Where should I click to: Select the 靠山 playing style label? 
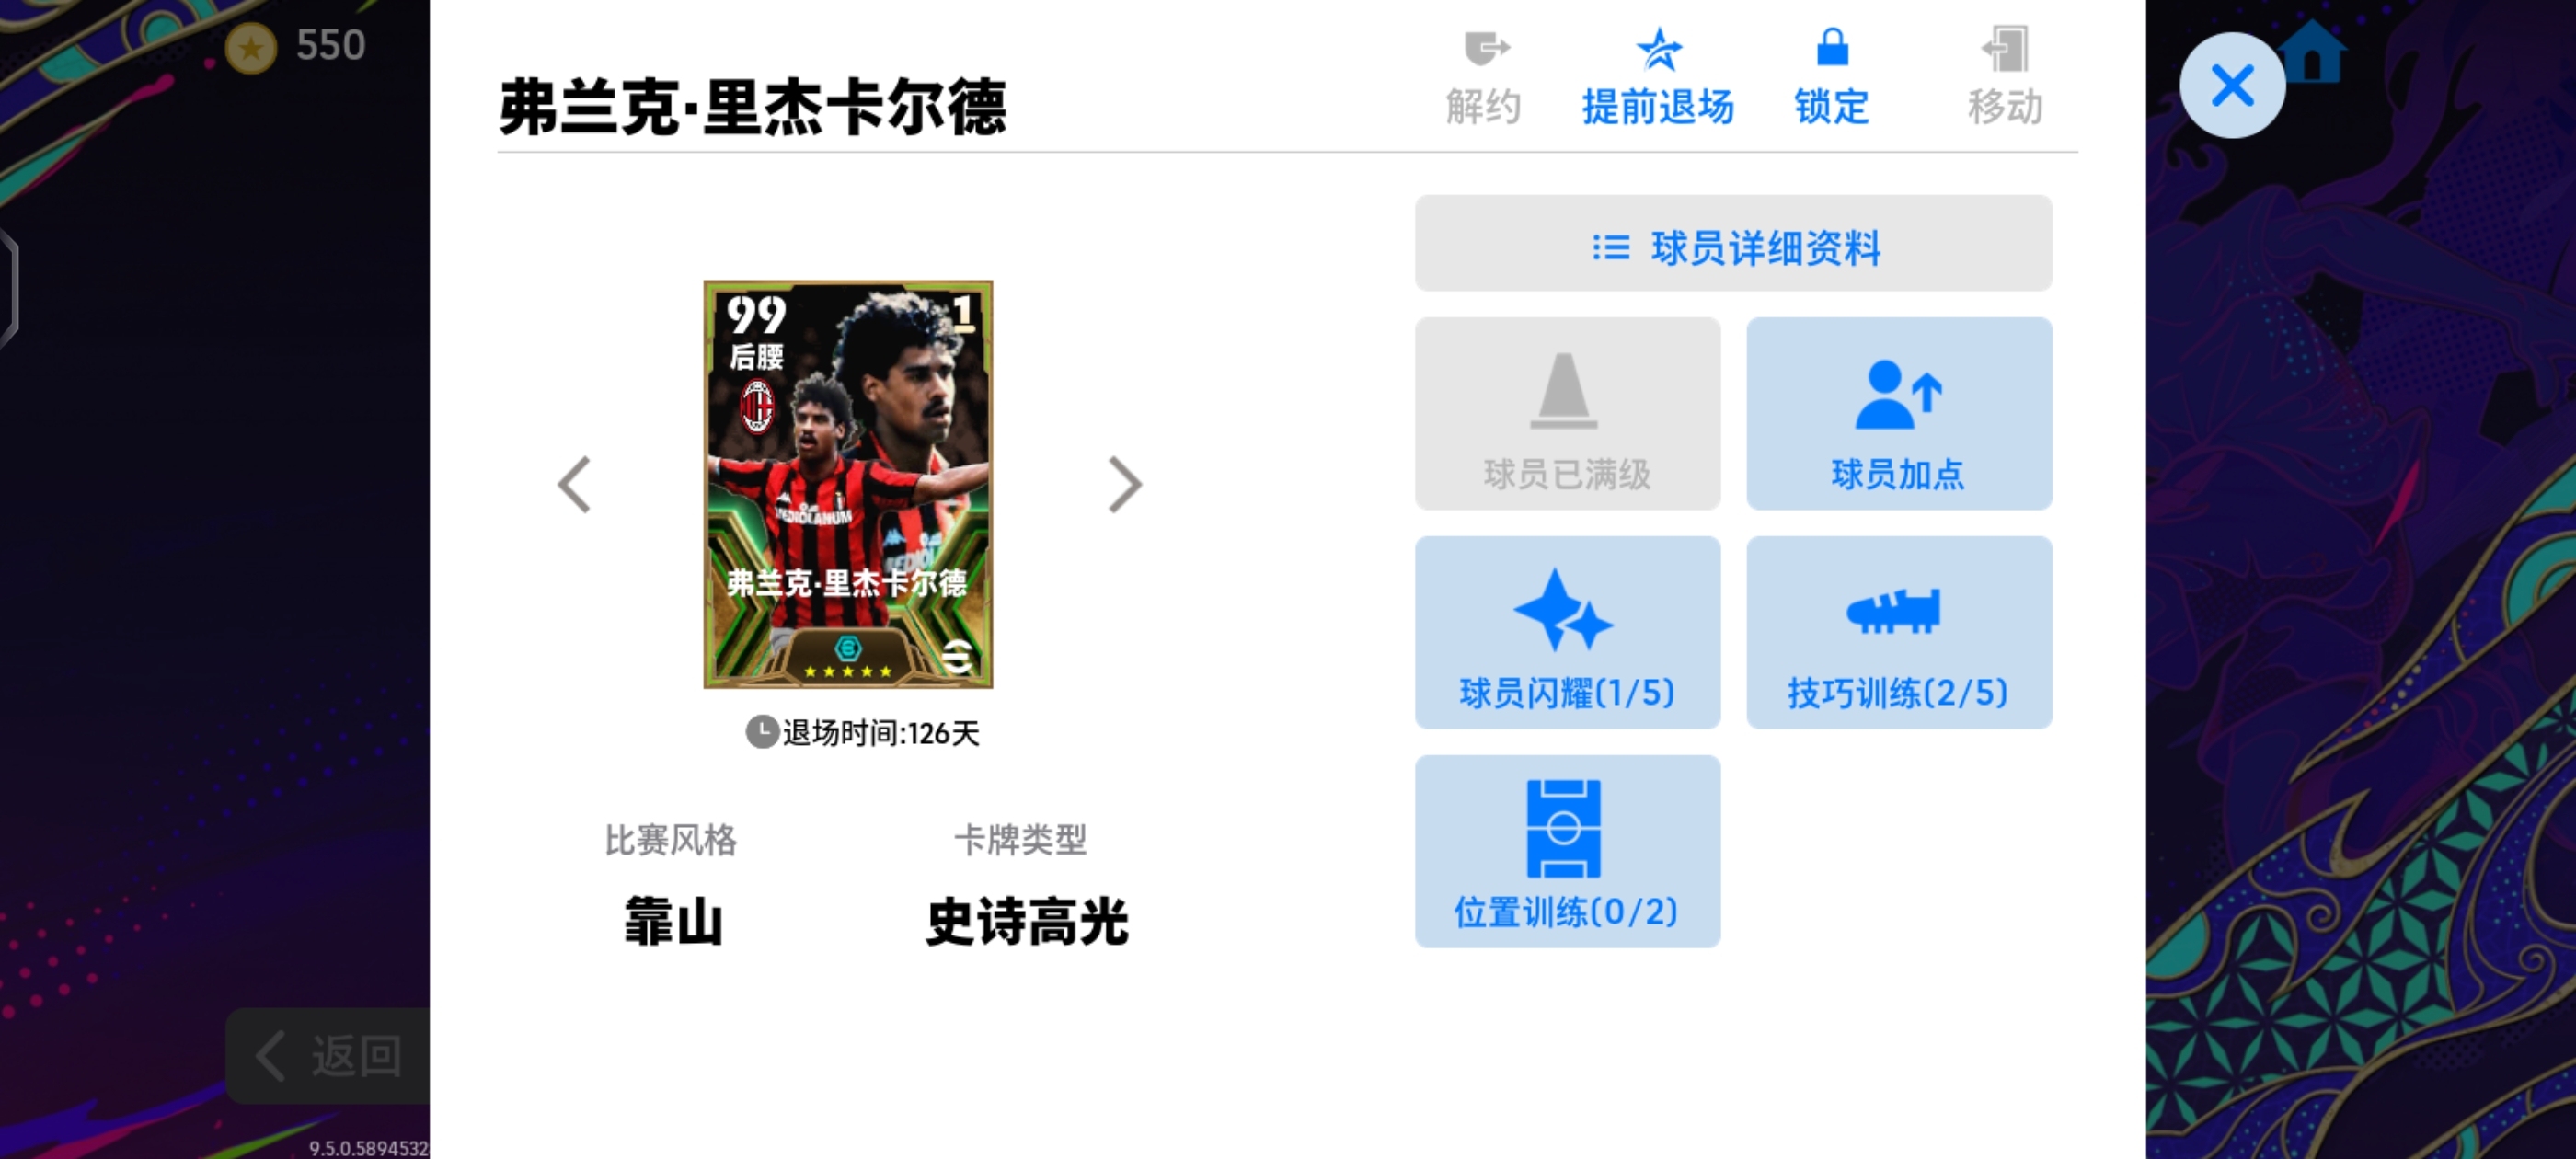point(673,921)
